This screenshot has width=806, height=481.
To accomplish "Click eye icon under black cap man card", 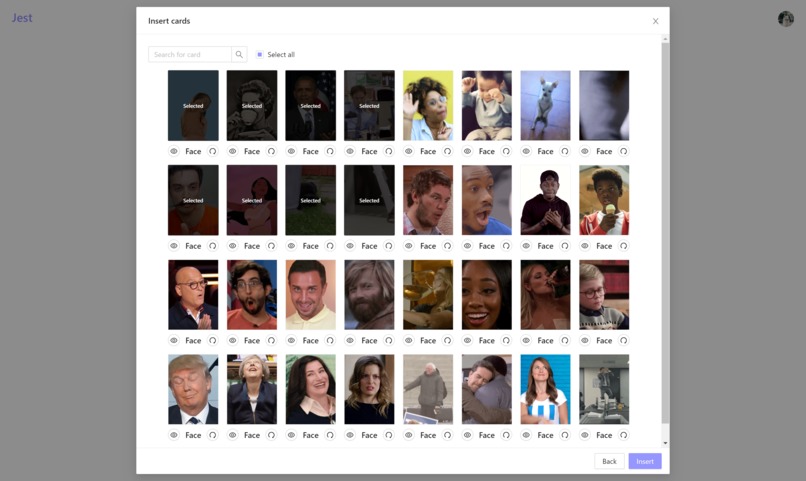I will pos(526,246).
